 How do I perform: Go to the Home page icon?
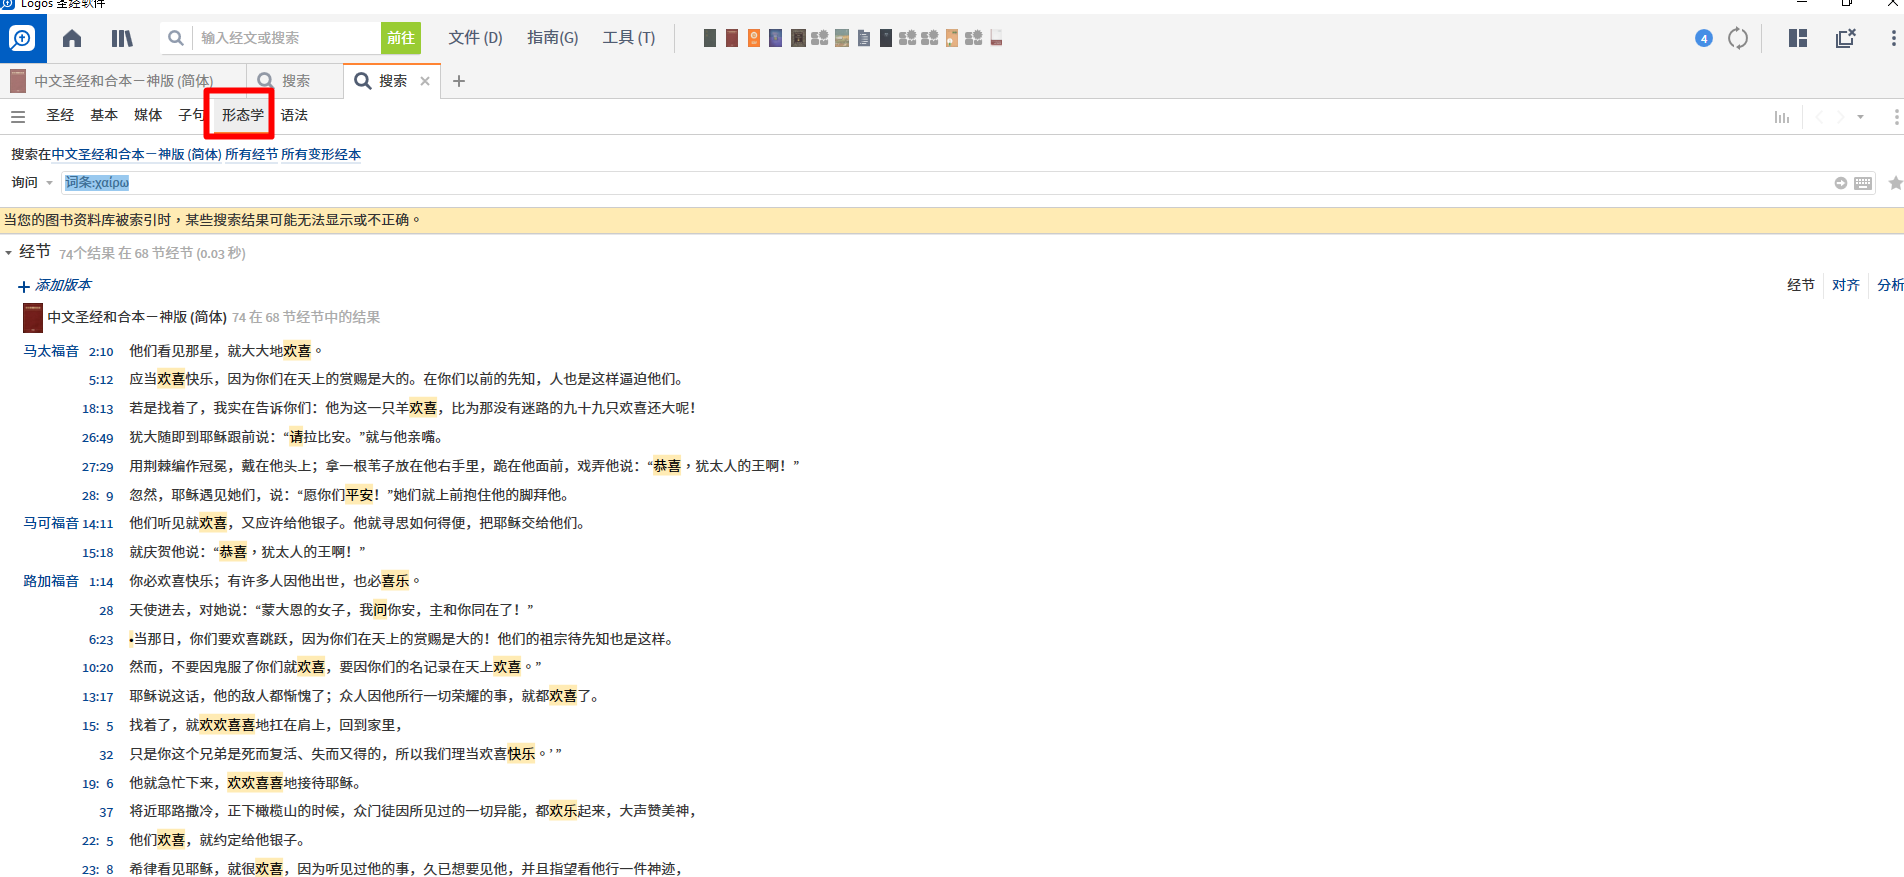tap(72, 38)
